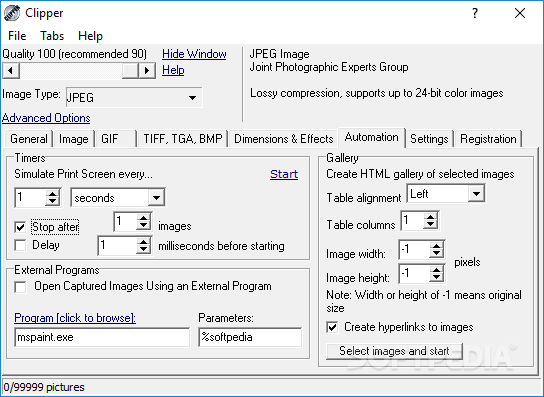The height and width of the screenshot is (397, 544).
Task: Click the Quality slider right arrow
Action: pyautogui.click(x=147, y=71)
